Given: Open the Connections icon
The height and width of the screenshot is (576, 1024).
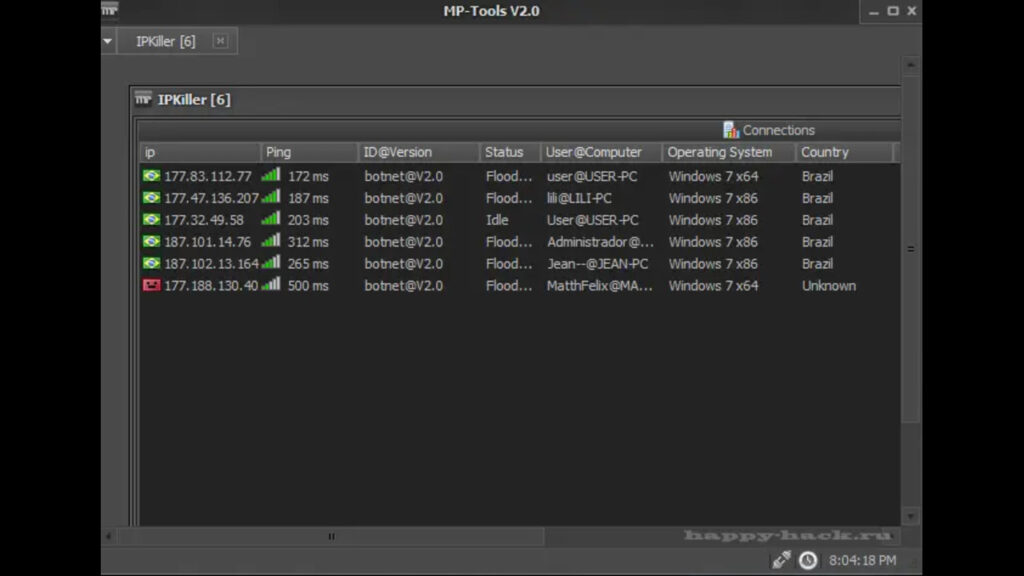Looking at the screenshot, I should tap(730, 130).
